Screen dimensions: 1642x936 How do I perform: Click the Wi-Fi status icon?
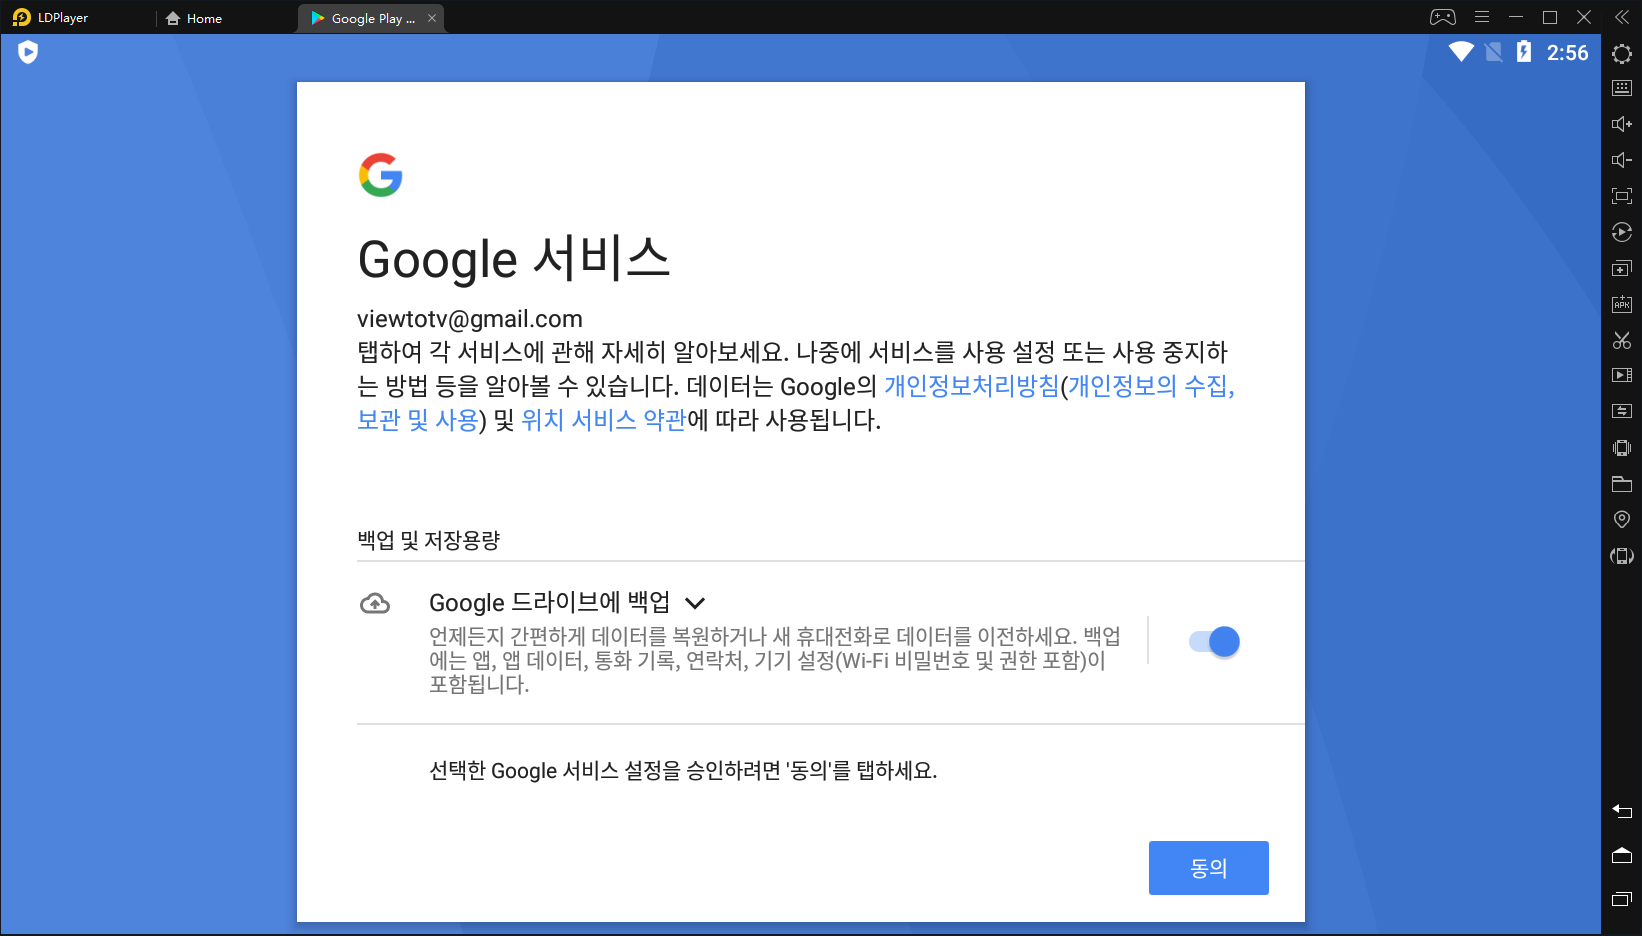pyautogui.click(x=1461, y=52)
